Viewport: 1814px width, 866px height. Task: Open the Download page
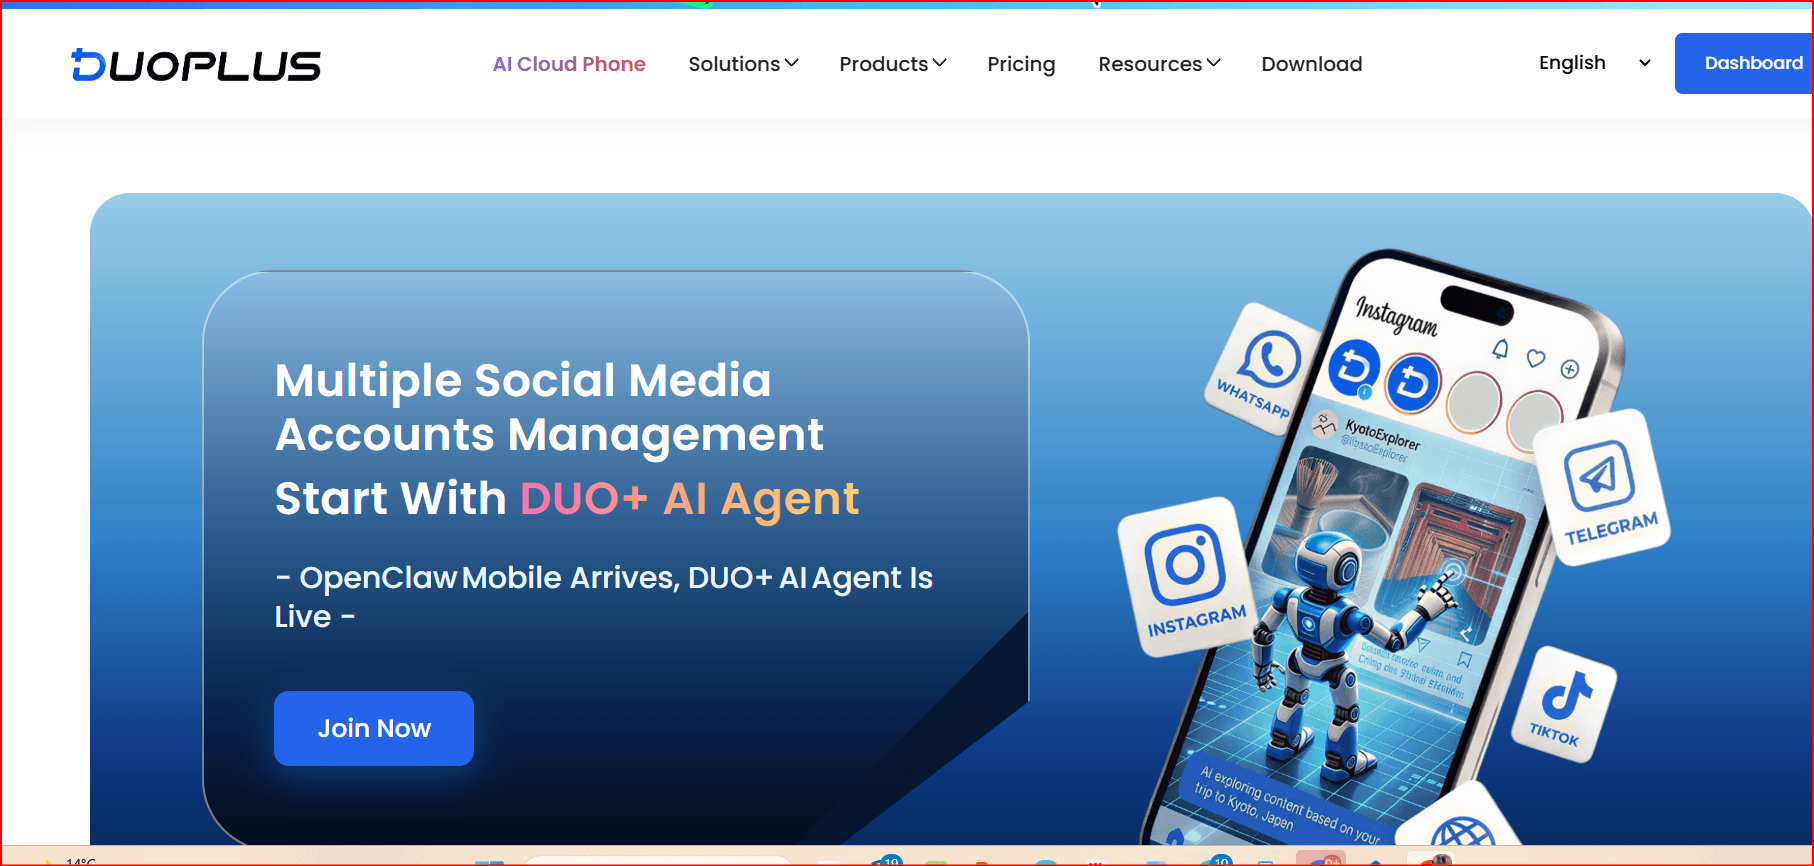coord(1311,64)
